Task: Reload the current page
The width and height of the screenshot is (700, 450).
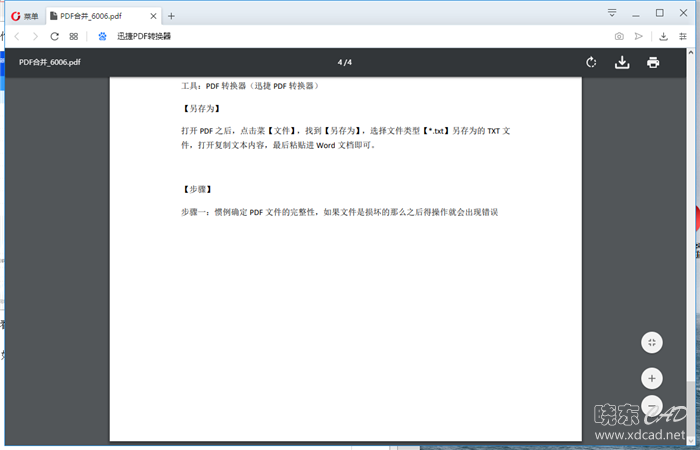Action: 54,36
